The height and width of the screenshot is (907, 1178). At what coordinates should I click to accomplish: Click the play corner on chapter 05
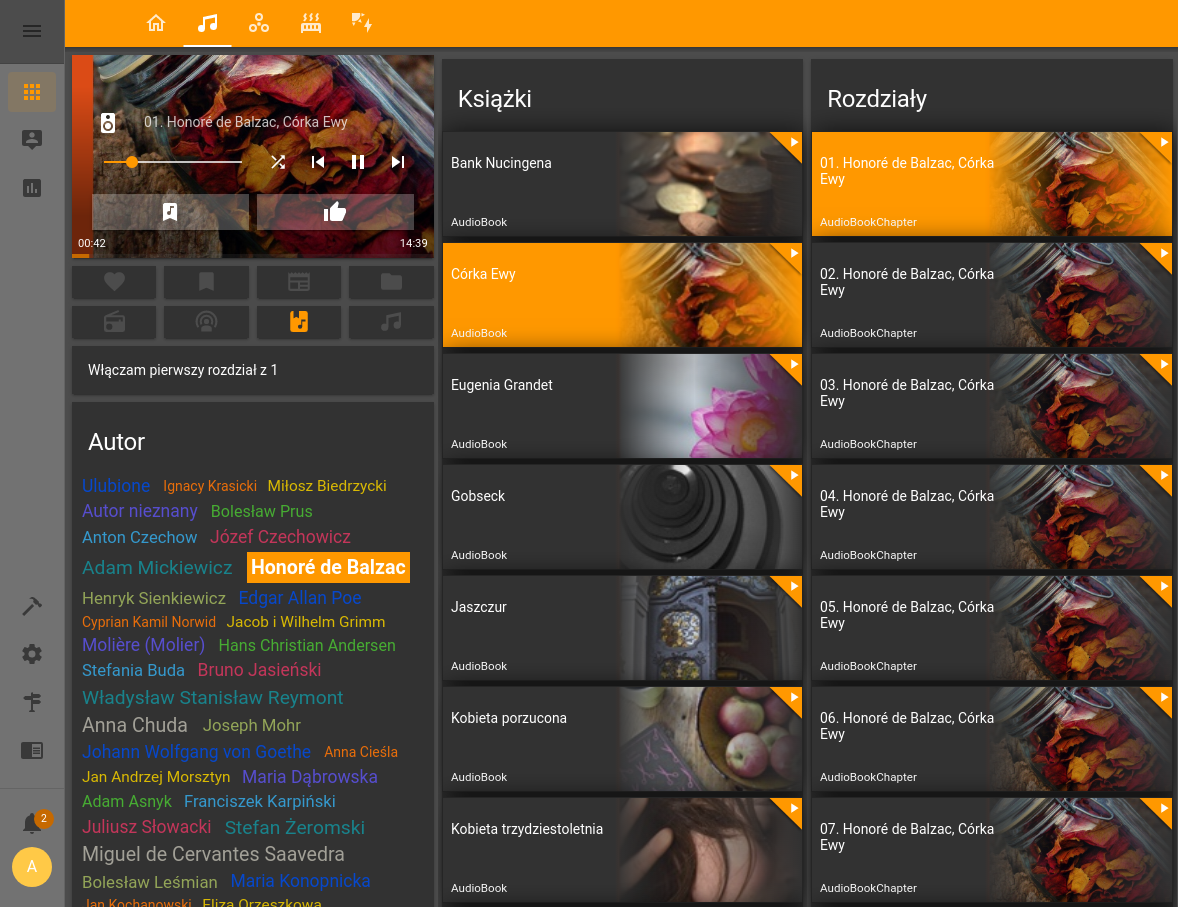pos(1162,586)
